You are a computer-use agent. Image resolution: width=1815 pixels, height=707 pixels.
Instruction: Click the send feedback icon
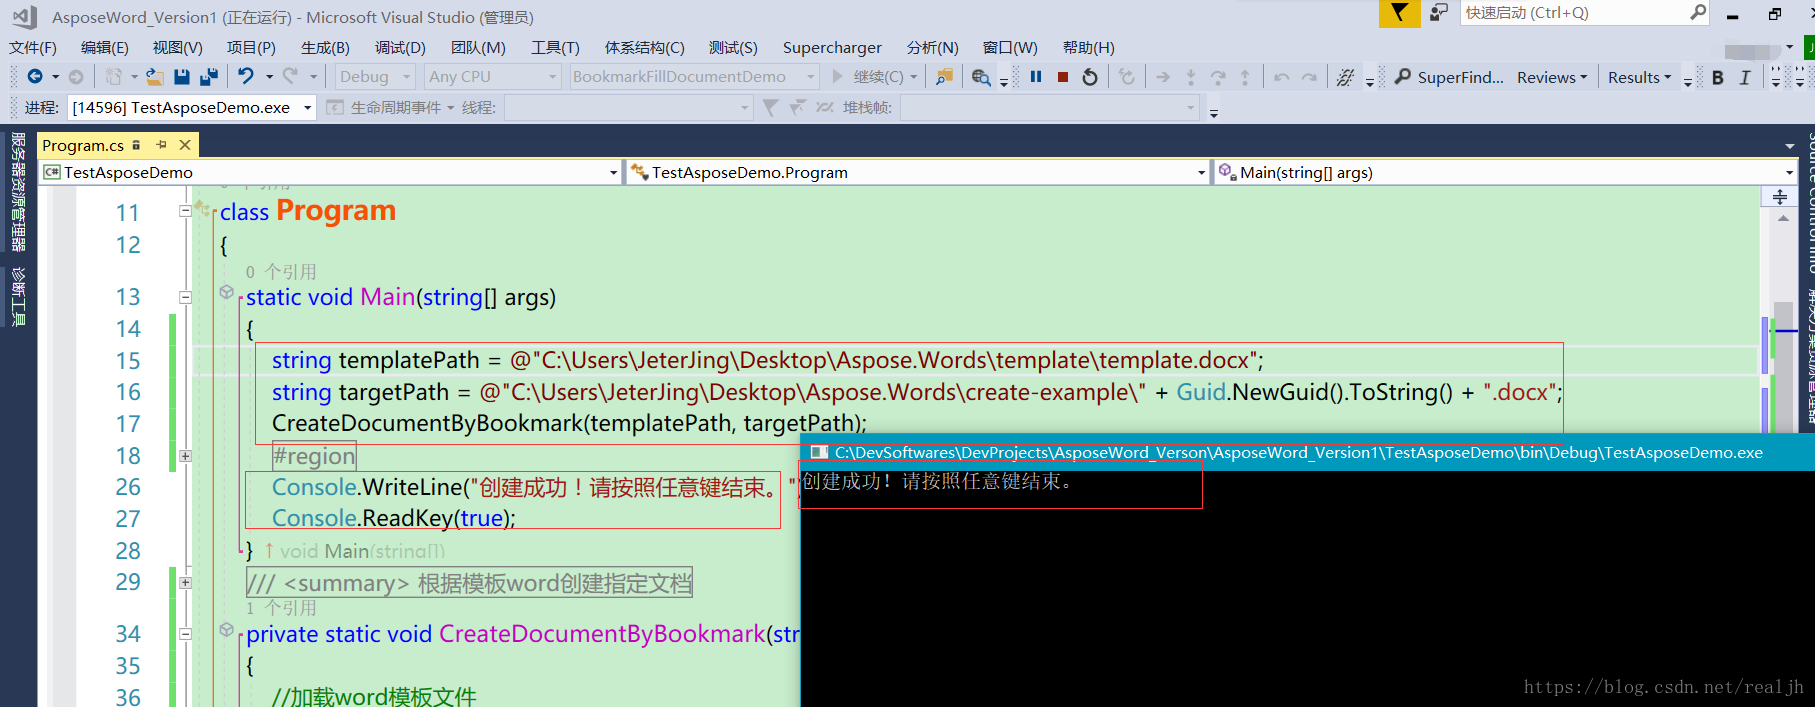click(1438, 13)
